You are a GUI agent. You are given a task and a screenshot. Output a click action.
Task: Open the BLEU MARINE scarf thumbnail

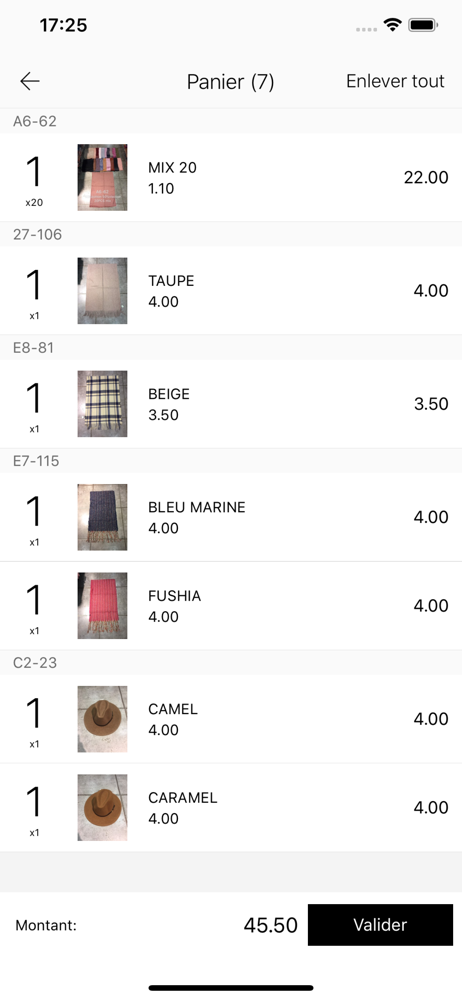[102, 517]
